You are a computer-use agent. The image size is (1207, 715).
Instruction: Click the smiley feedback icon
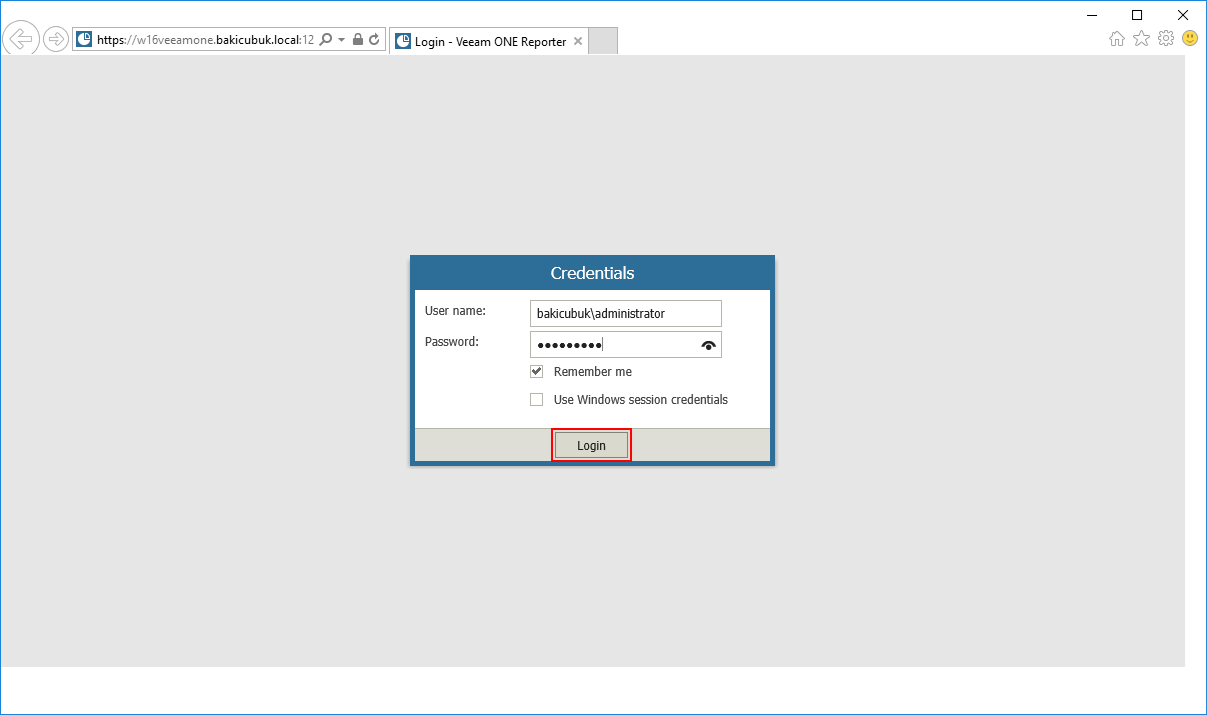click(x=1190, y=38)
